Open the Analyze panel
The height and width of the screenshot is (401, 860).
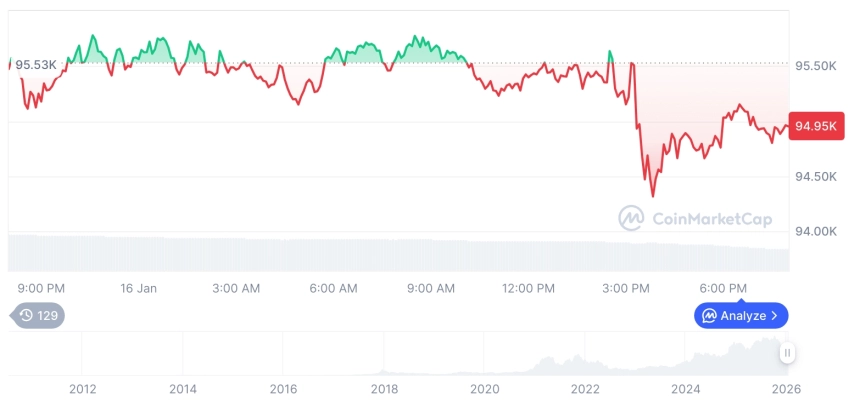click(742, 316)
